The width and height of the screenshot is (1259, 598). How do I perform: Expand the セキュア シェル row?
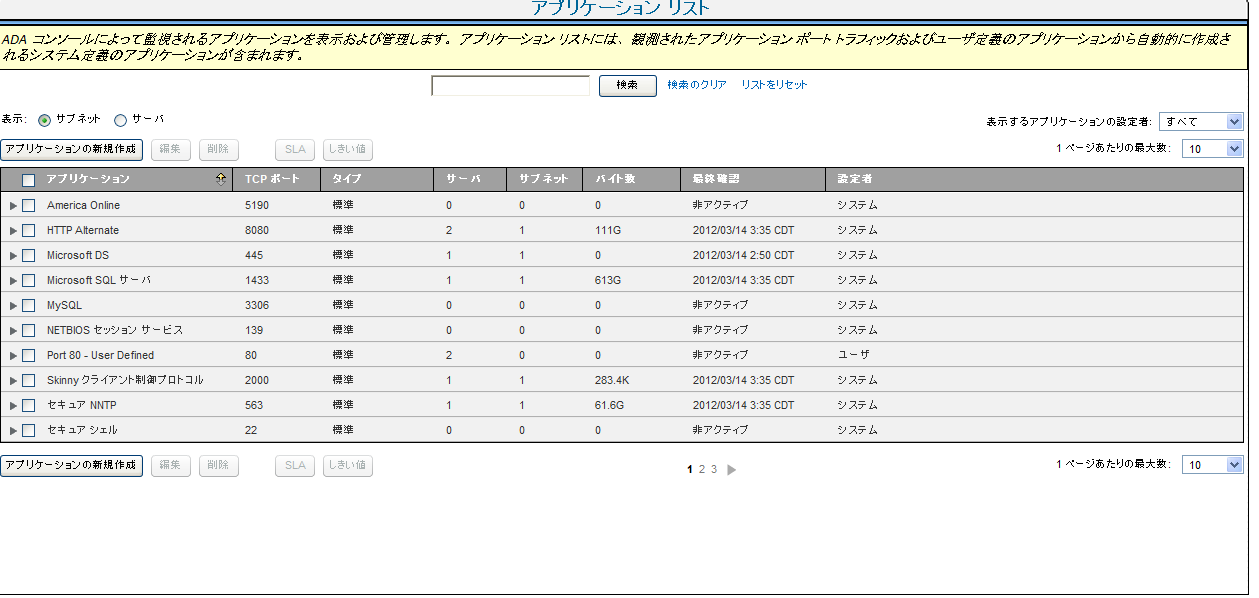point(13,430)
